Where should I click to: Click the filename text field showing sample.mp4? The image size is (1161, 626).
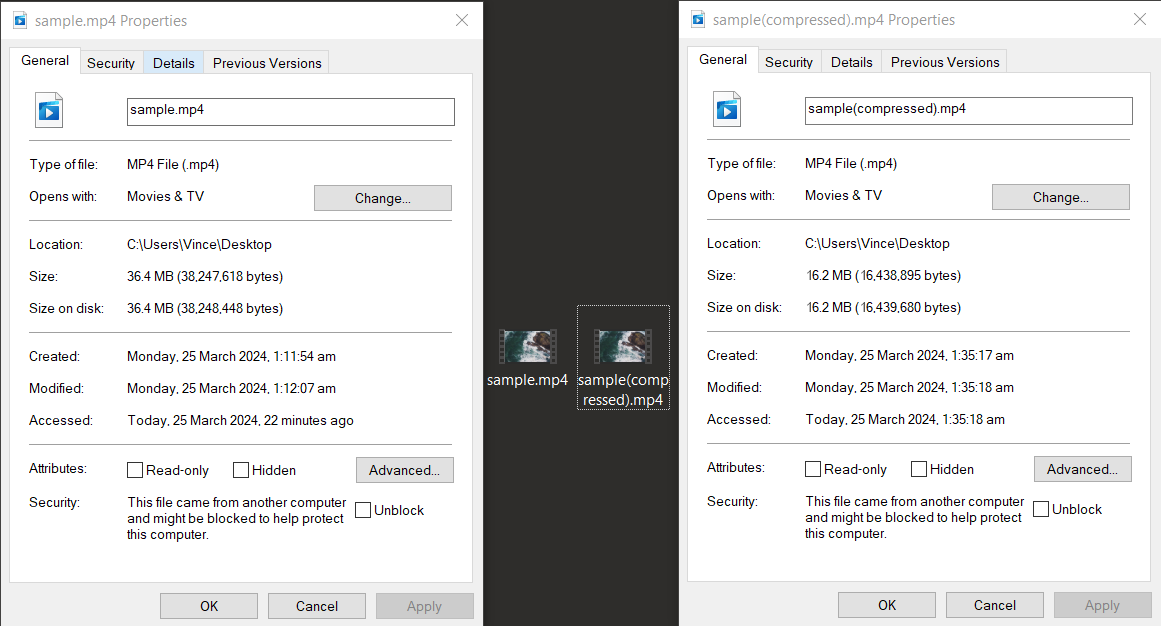(290, 110)
